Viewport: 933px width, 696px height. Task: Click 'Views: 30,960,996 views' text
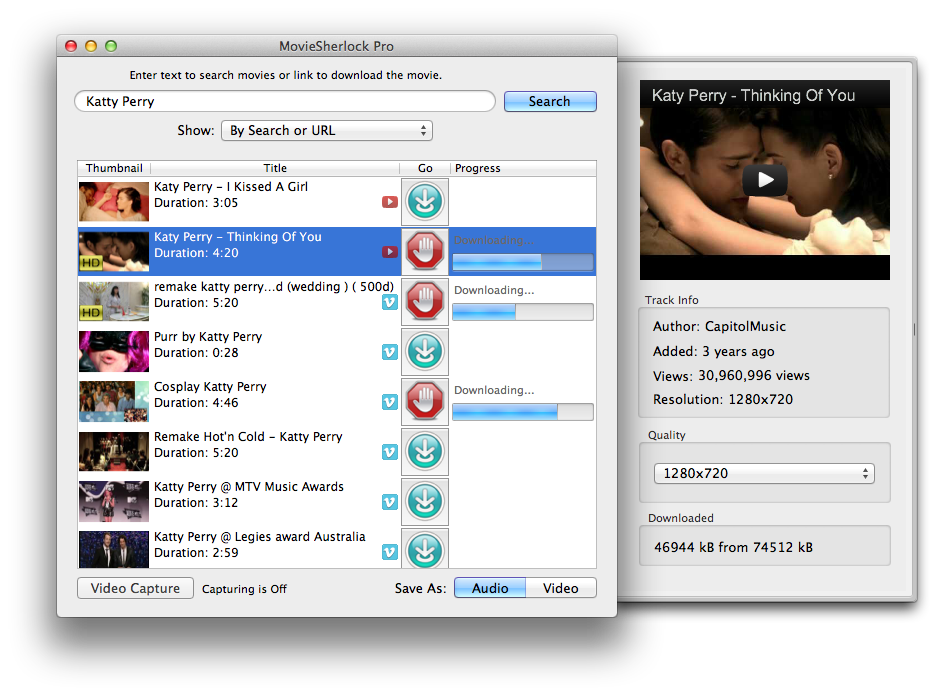click(x=731, y=375)
